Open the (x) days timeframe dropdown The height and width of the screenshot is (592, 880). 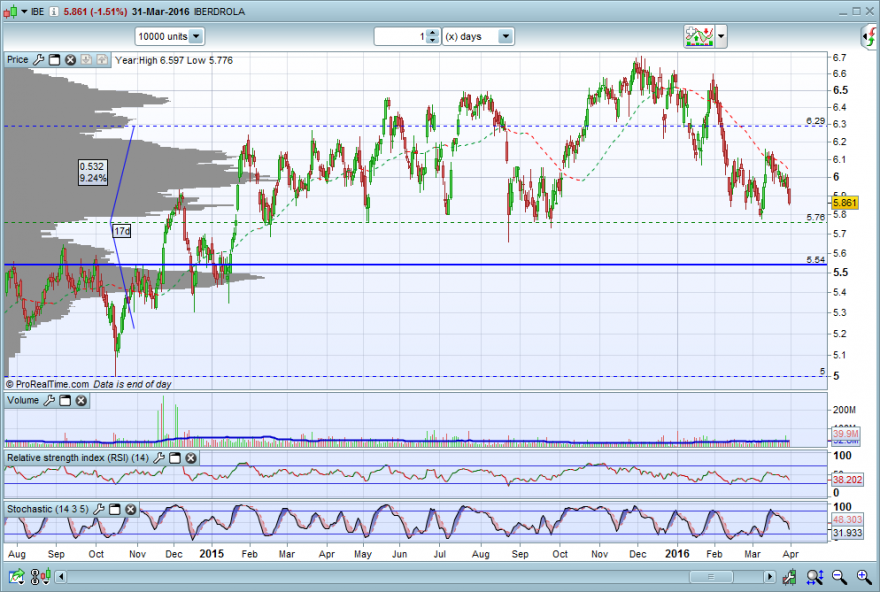[478, 36]
